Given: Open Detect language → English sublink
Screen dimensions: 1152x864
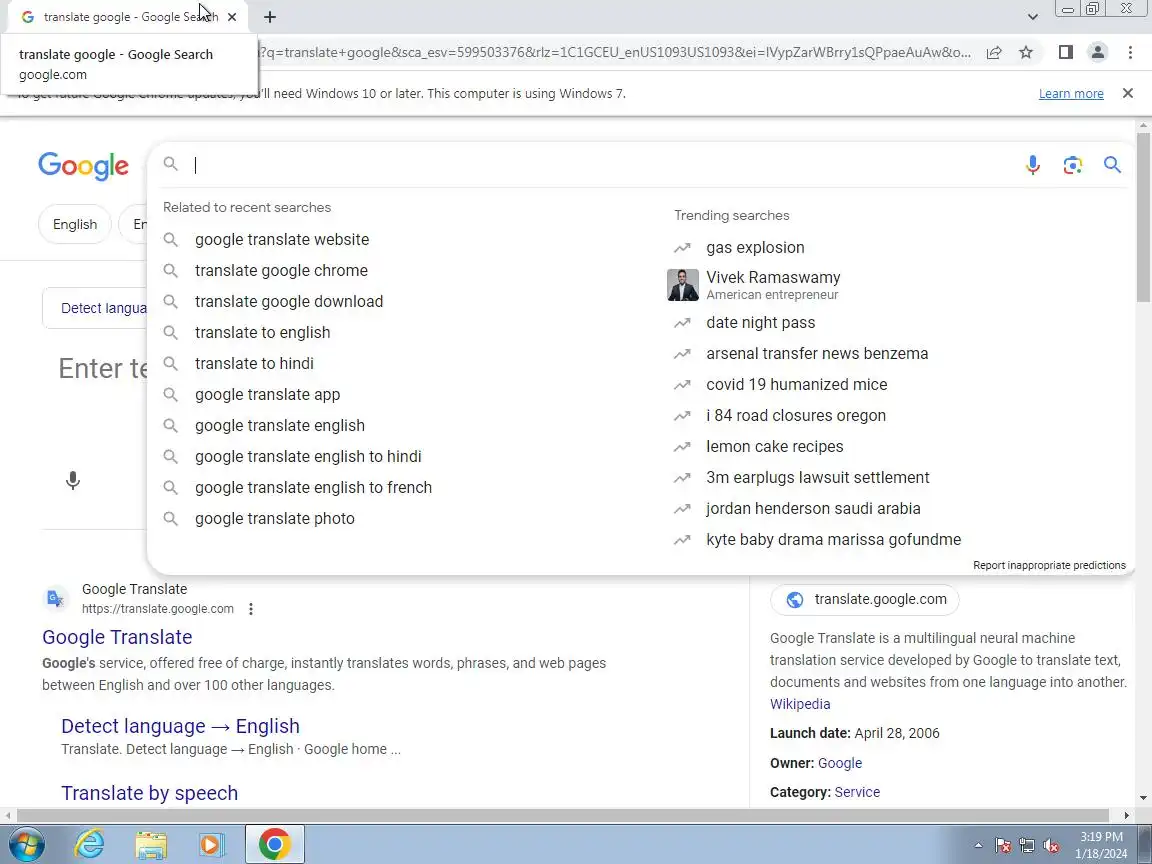Looking at the screenshot, I should (x=180, y=726).
